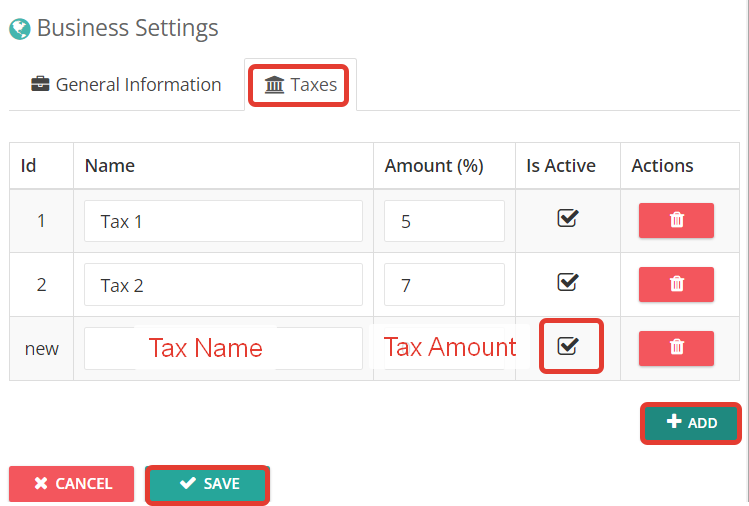Click the plus icon on the ADD button
This screenshot has width=749, height=506.
pyautogui.click(x=674, y=421)
